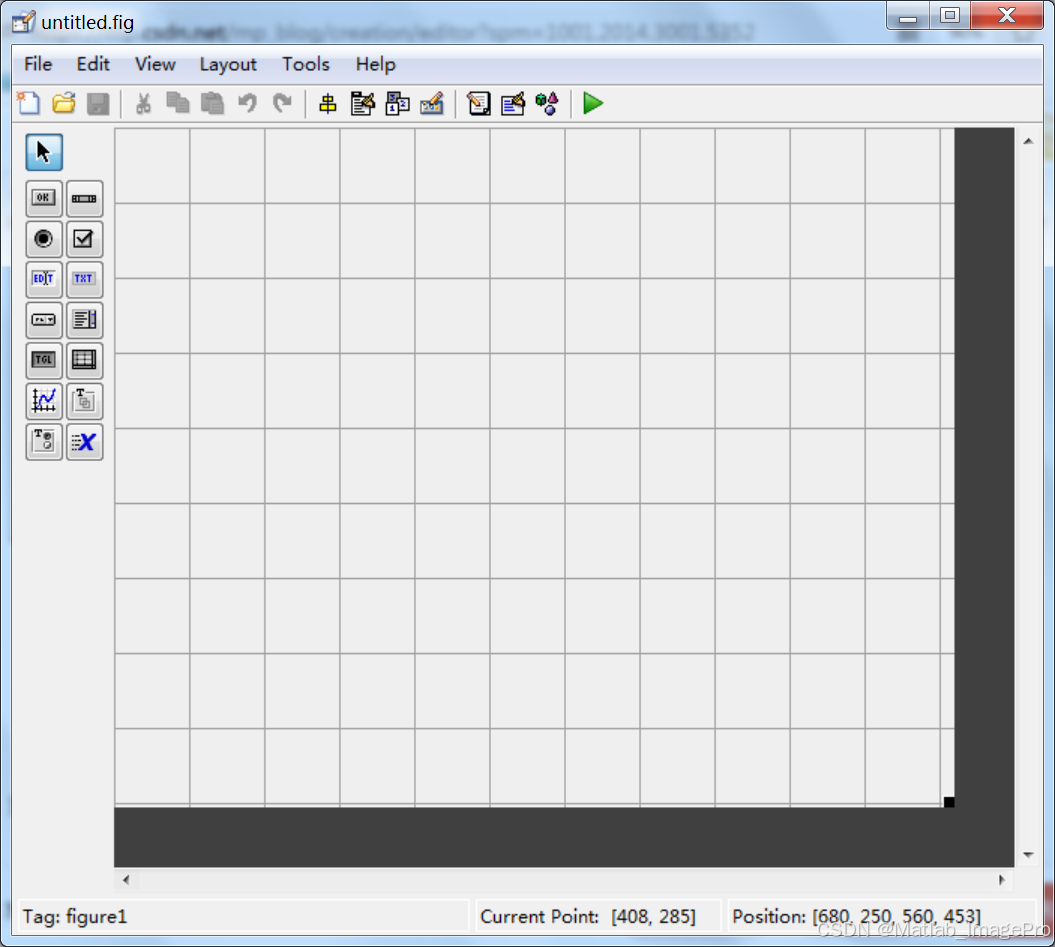
Task: Open the Menu Editor
Action: (363, 104)
